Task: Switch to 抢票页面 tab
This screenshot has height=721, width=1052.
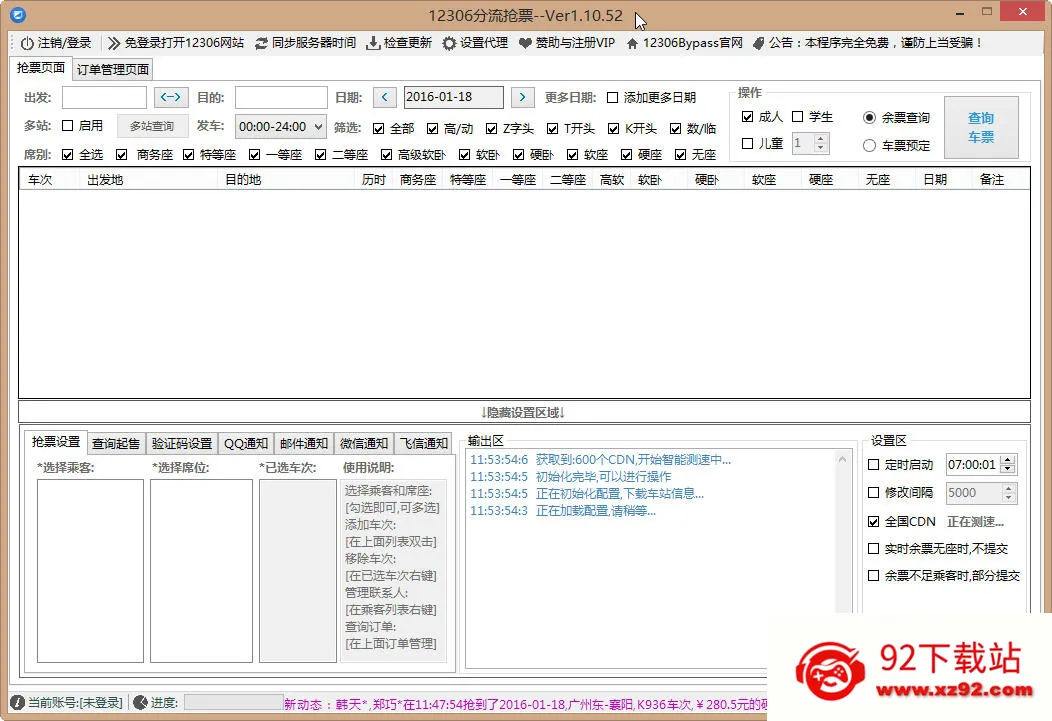Action: pos(41,68)
